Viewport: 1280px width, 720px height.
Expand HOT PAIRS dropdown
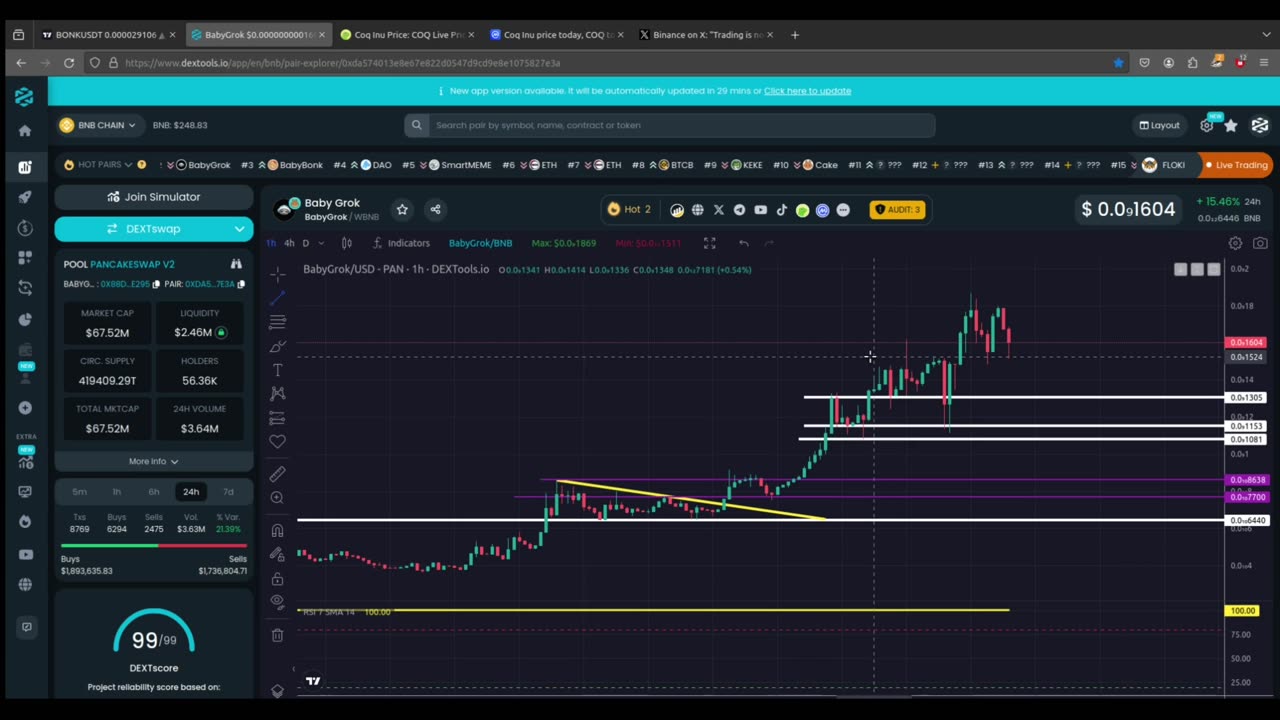coord(105,165)
